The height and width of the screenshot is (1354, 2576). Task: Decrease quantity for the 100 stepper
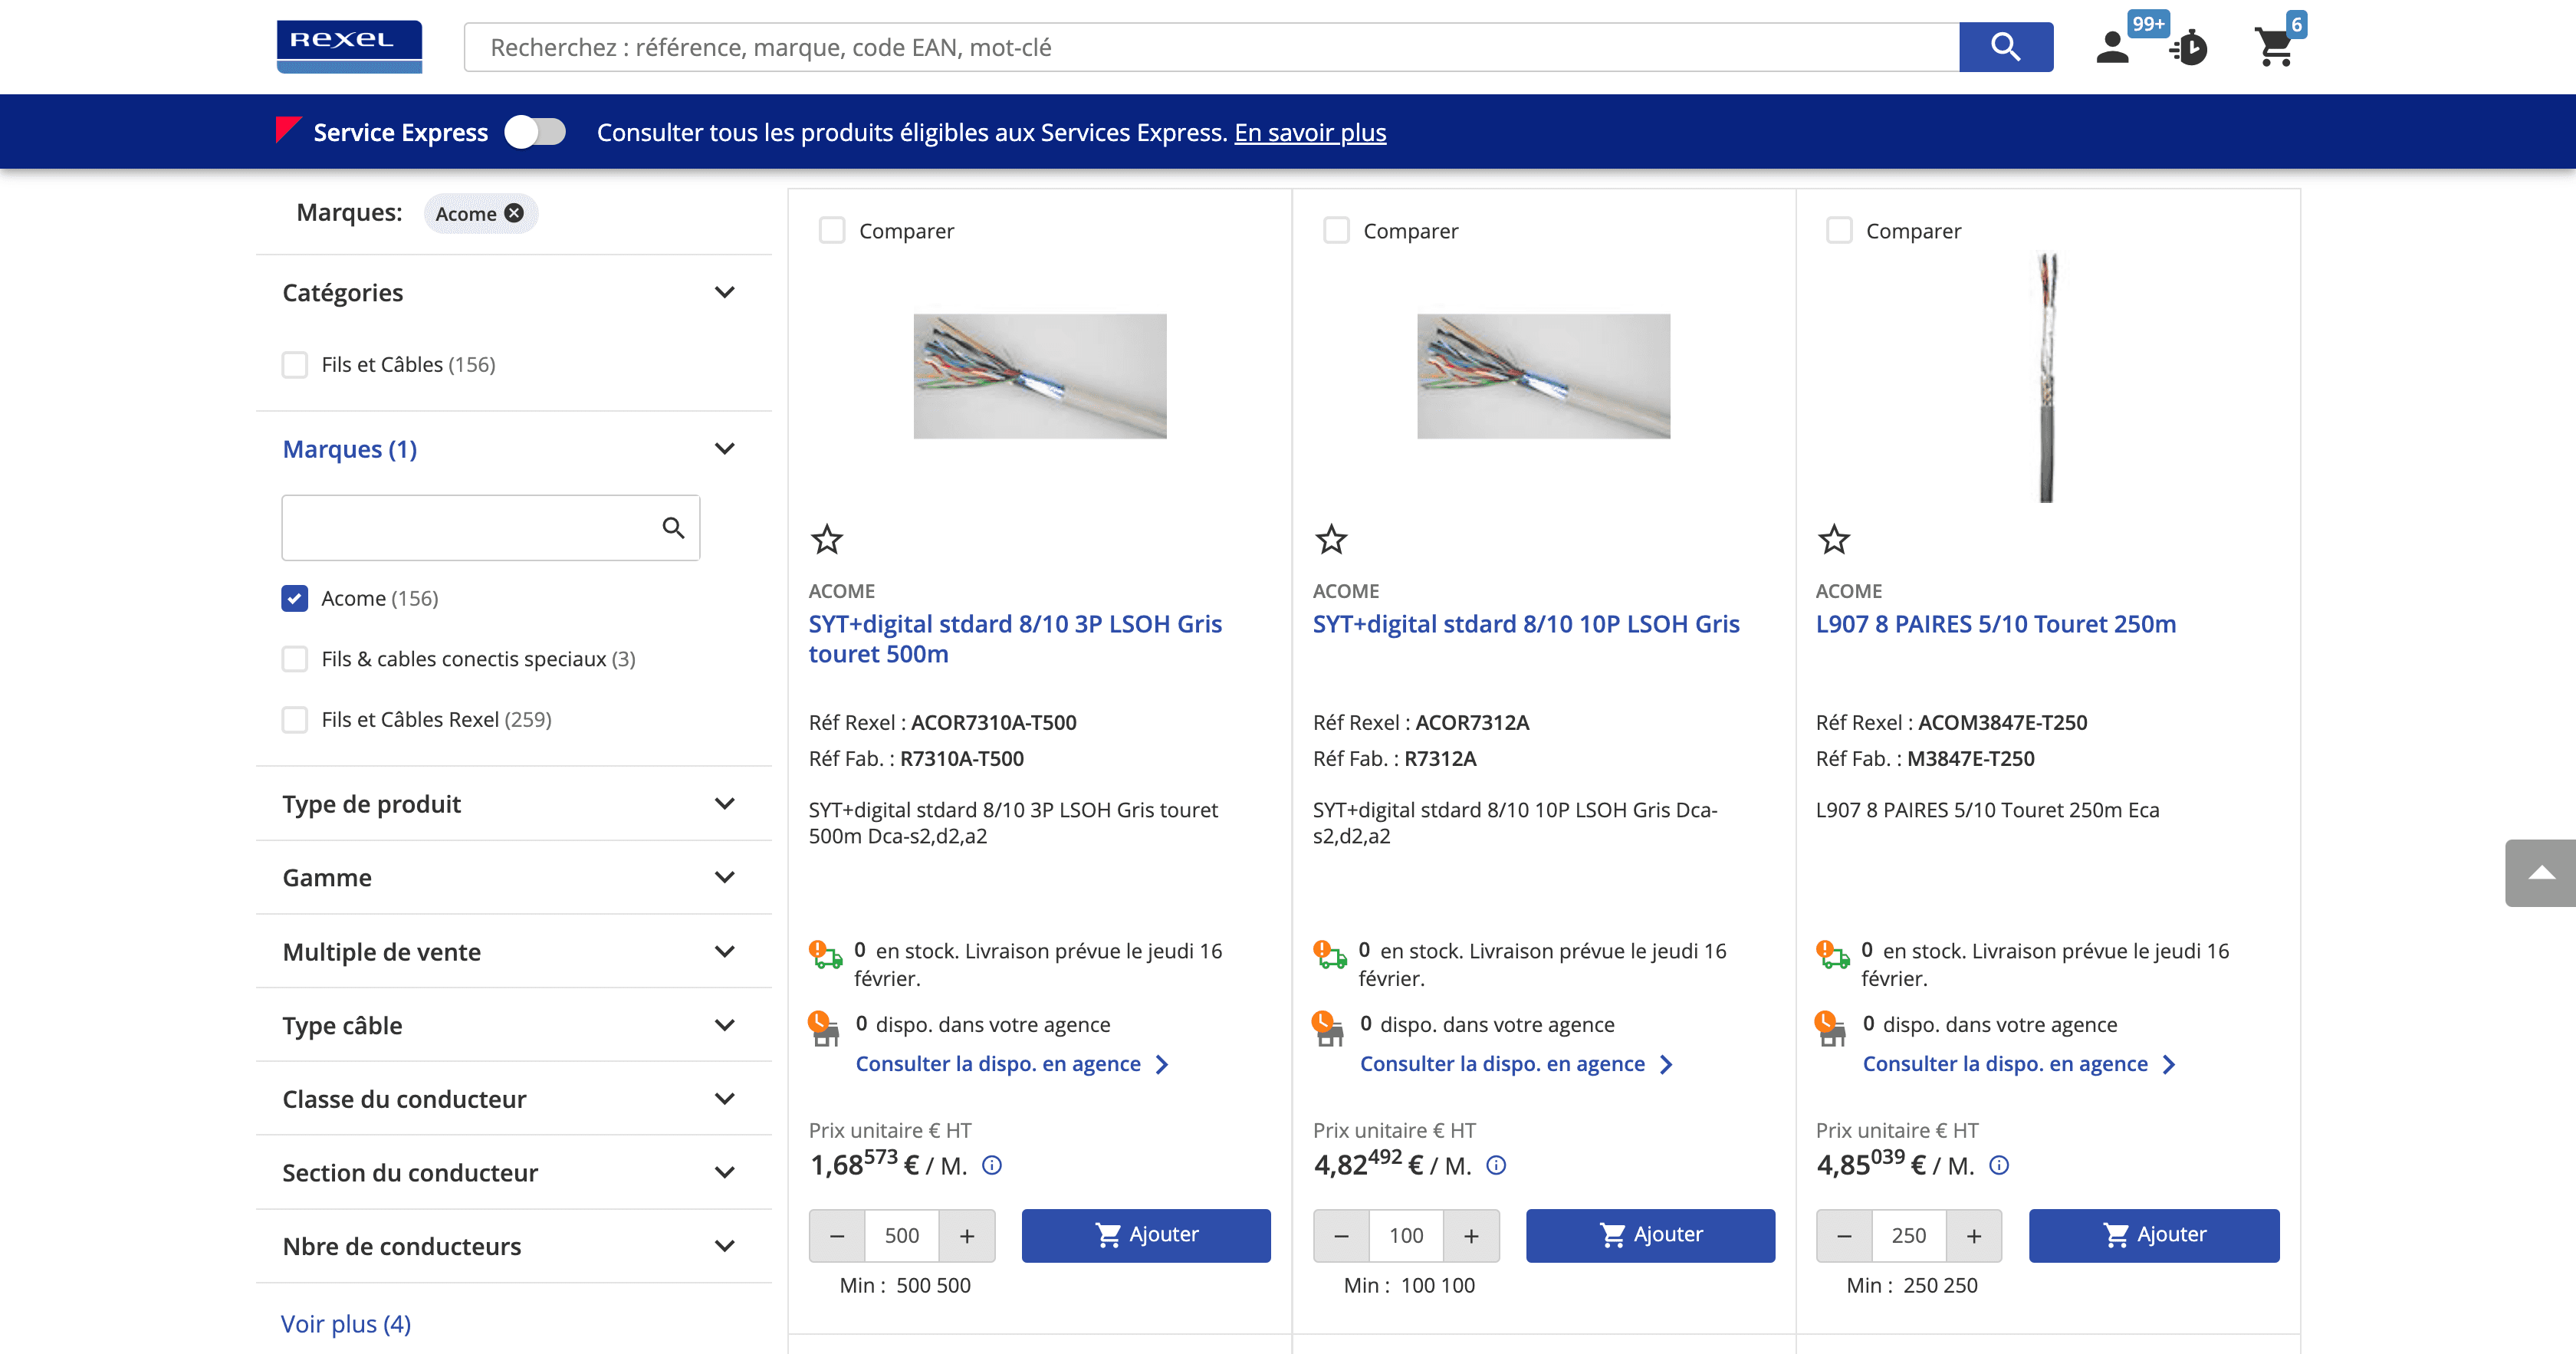1342,1236
